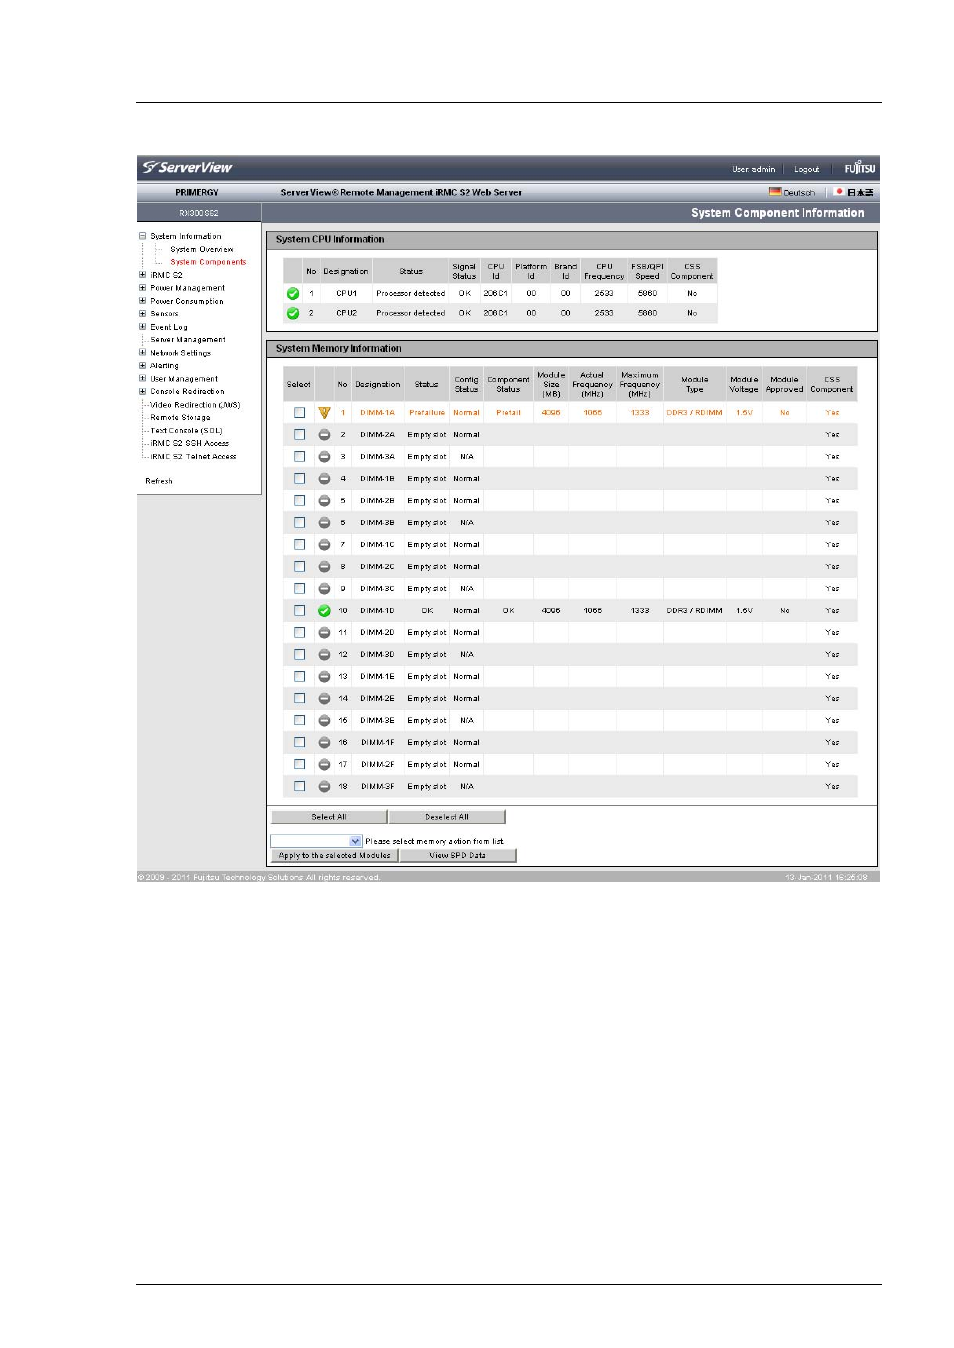The width and height of the screenshot is (954, 1348).
Task: Click the DIMM-1A prefailure warning icon
Action: pos(324,412)
